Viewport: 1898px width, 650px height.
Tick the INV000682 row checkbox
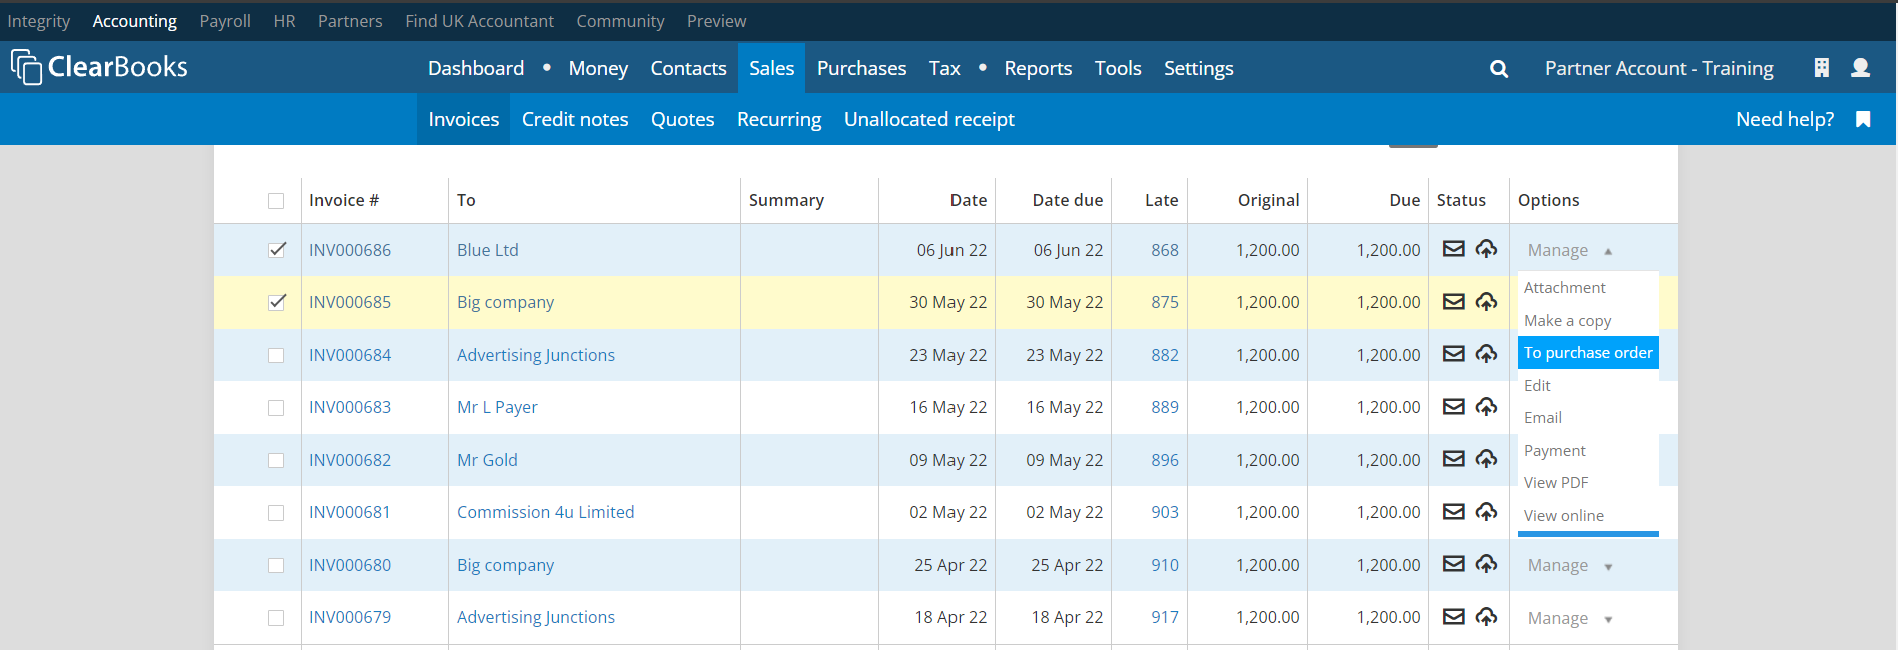pyautogui.click(x=276, y=460)
